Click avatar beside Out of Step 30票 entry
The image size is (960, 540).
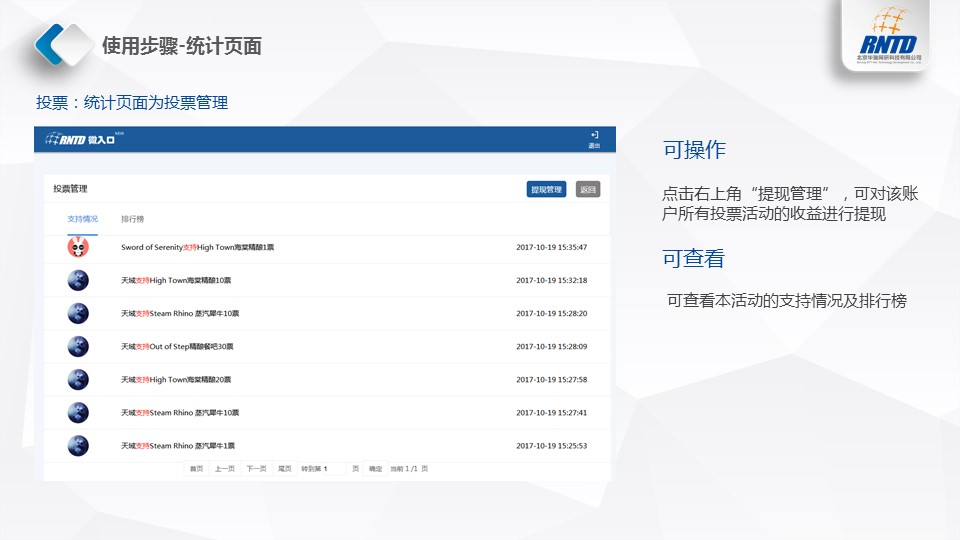pyautogui.click(x=78, y=346)
